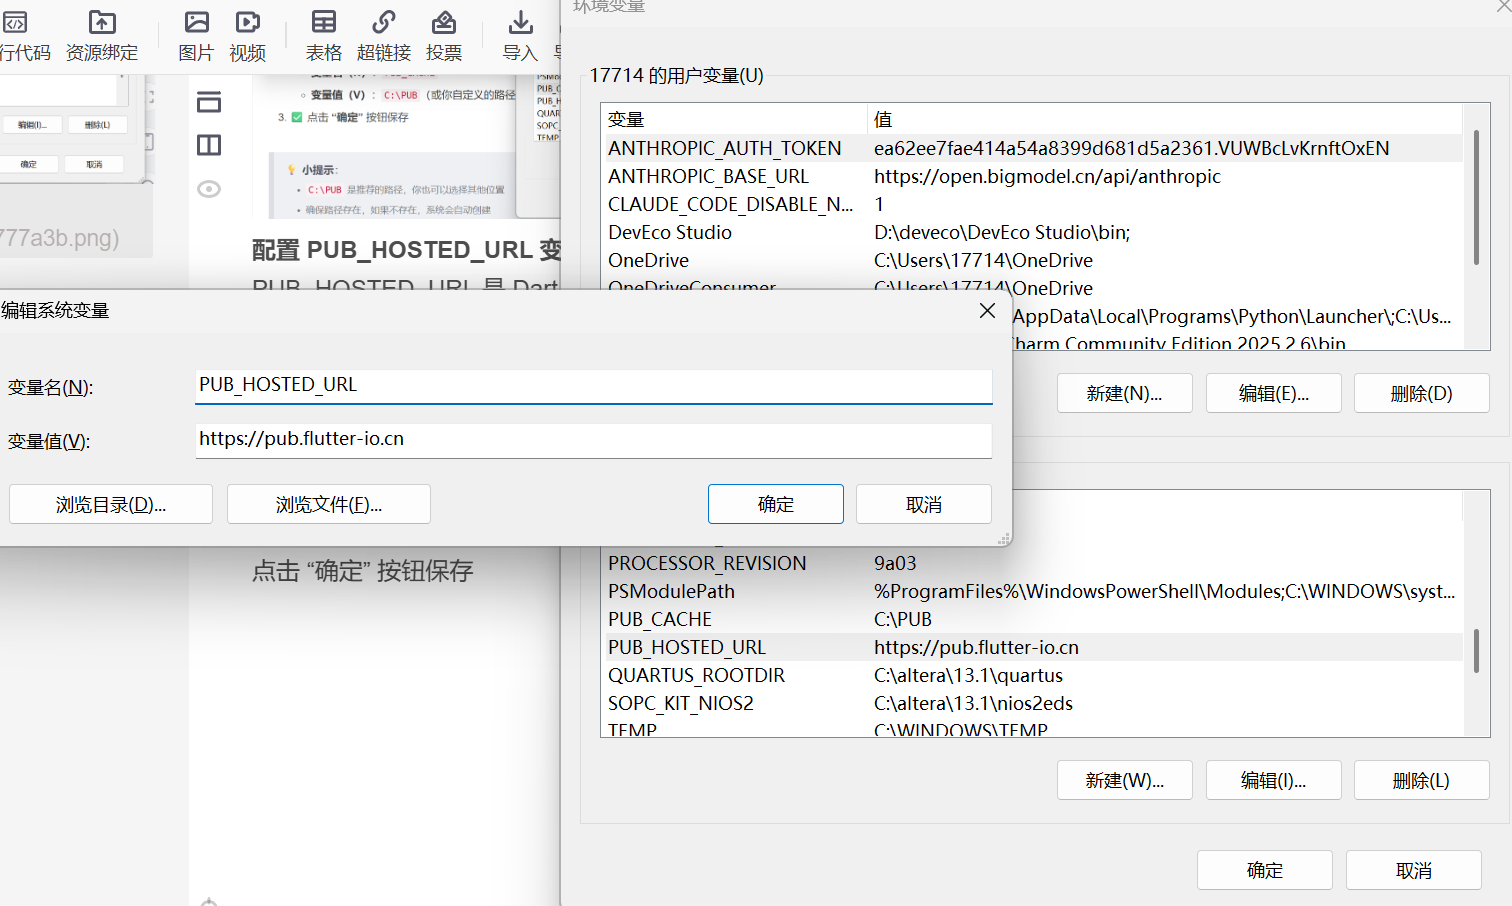Select the OneDrive variable row
The width and height of the screenshot is (1512, 906).
click(1032, 260)
